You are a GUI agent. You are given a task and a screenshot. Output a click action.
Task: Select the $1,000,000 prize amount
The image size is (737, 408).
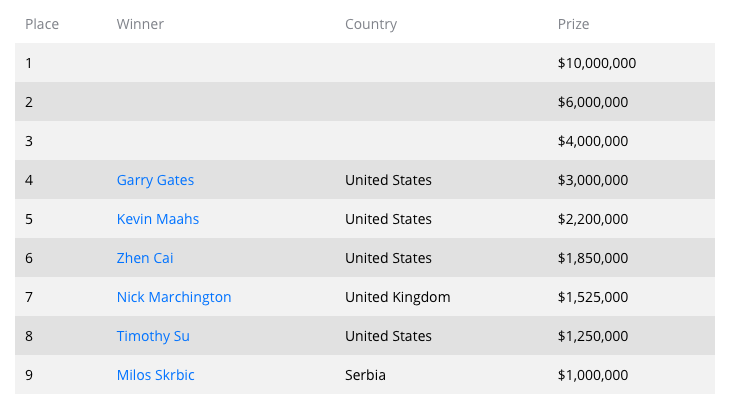pyautogui.click(x=593, y=375)
